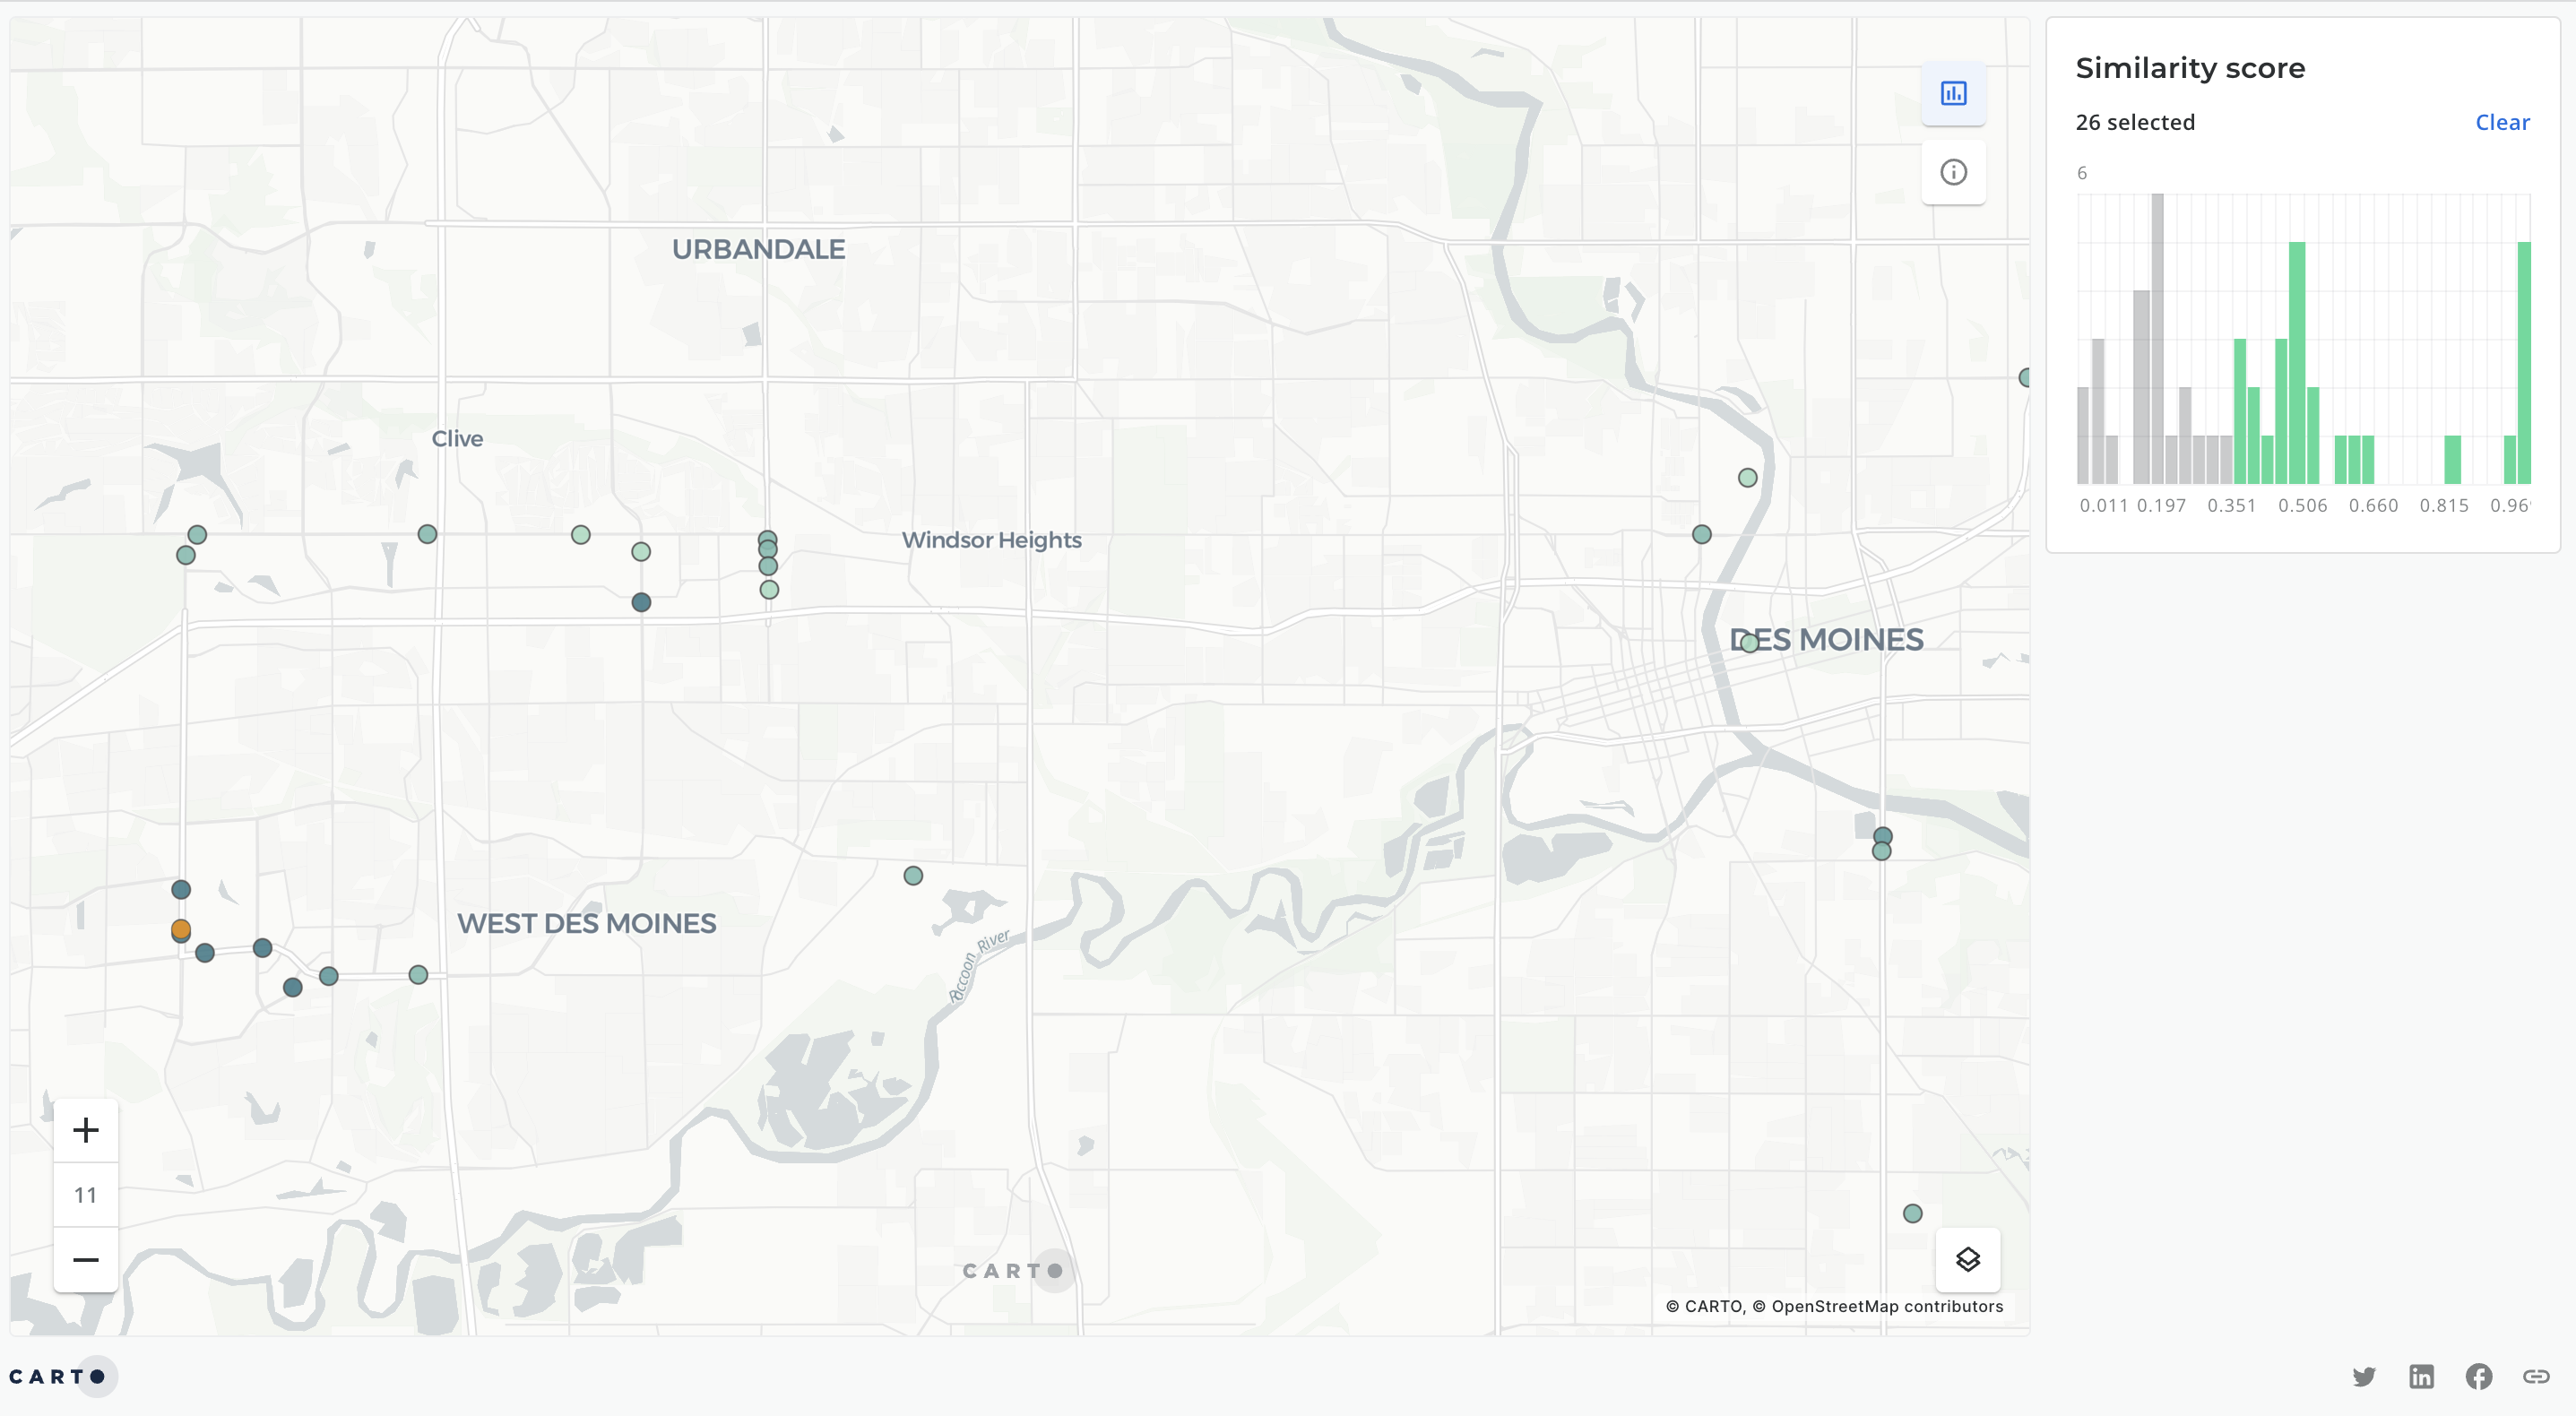The width and height of the screenshot is (2576, 1416).
Task: Click the point near Raccoon River park
Action: [913, 876]
